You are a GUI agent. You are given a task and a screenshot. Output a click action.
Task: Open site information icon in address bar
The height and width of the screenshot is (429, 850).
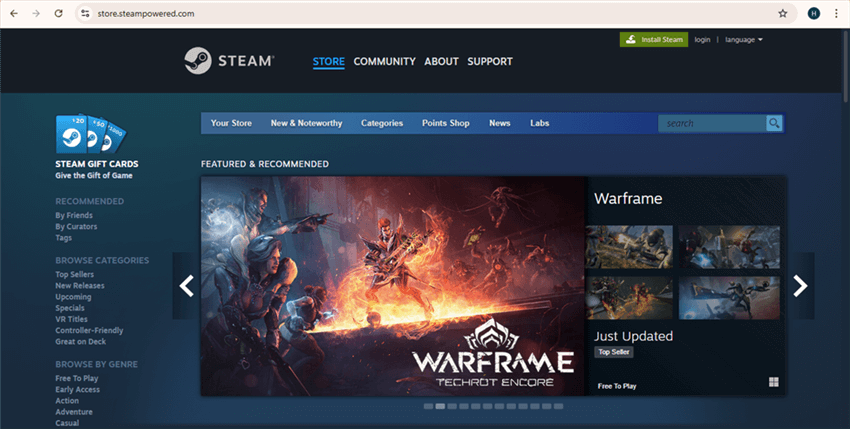[85, 14]
